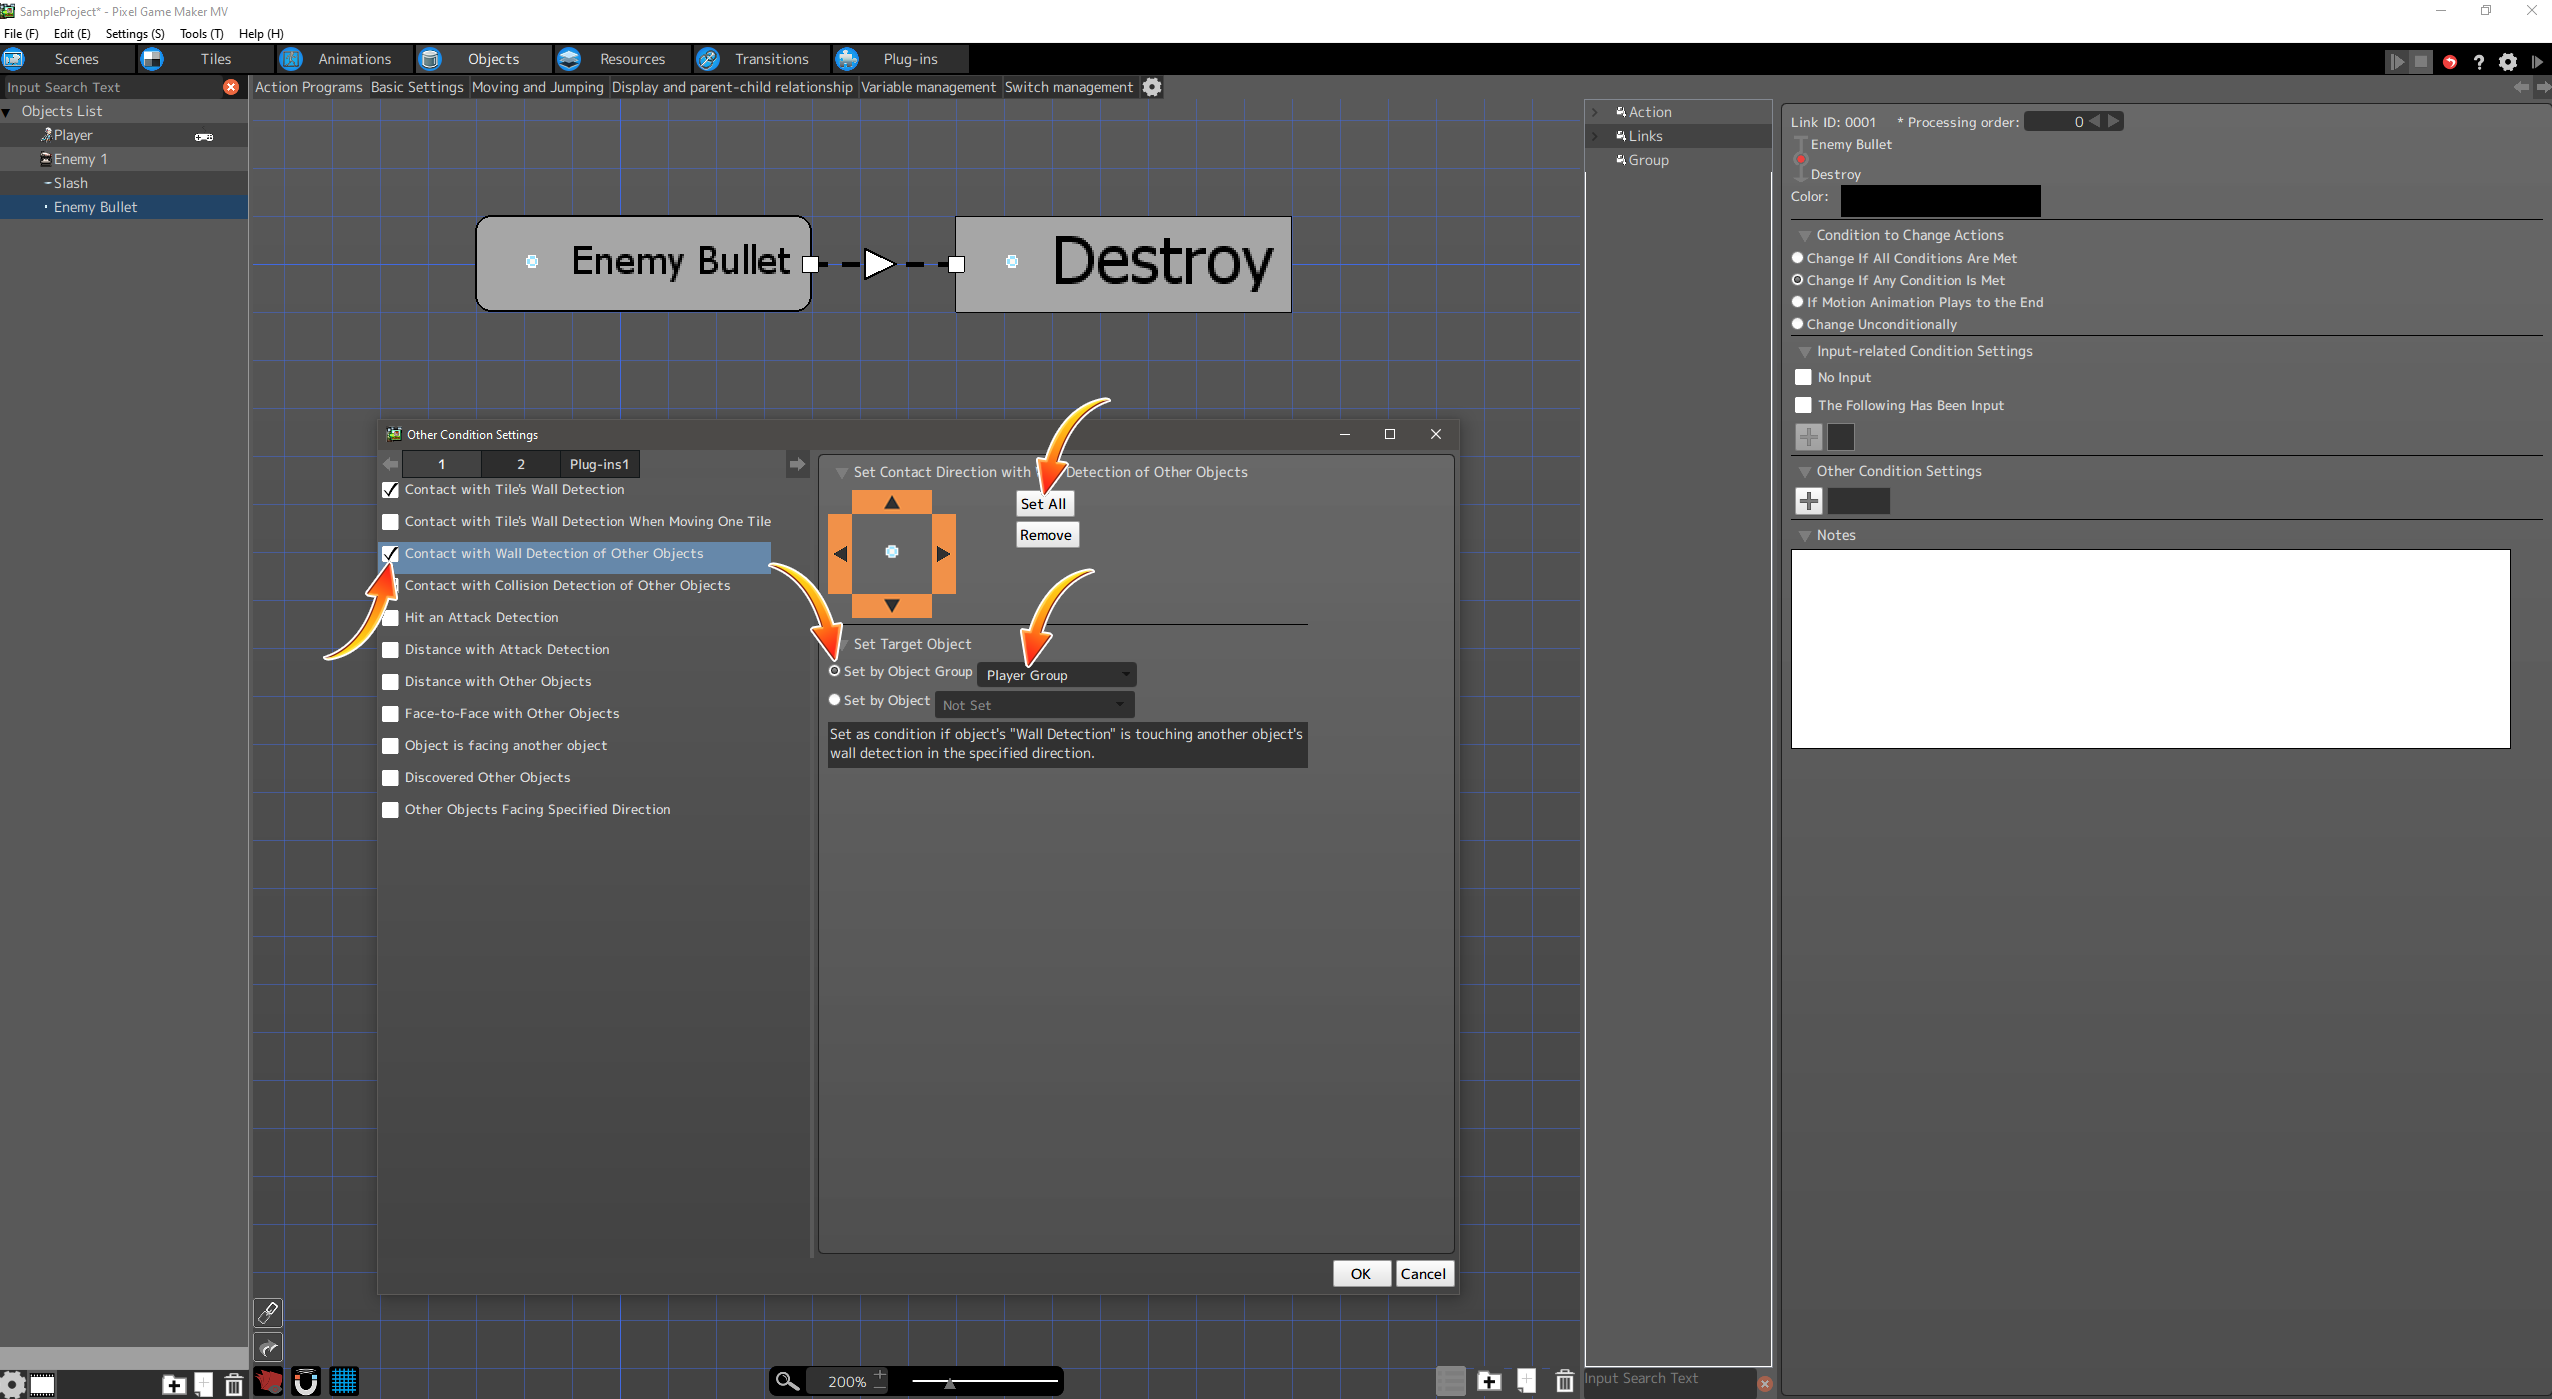
Task: Open the Player Group dropdown
Action: (x=1056, y=675)
